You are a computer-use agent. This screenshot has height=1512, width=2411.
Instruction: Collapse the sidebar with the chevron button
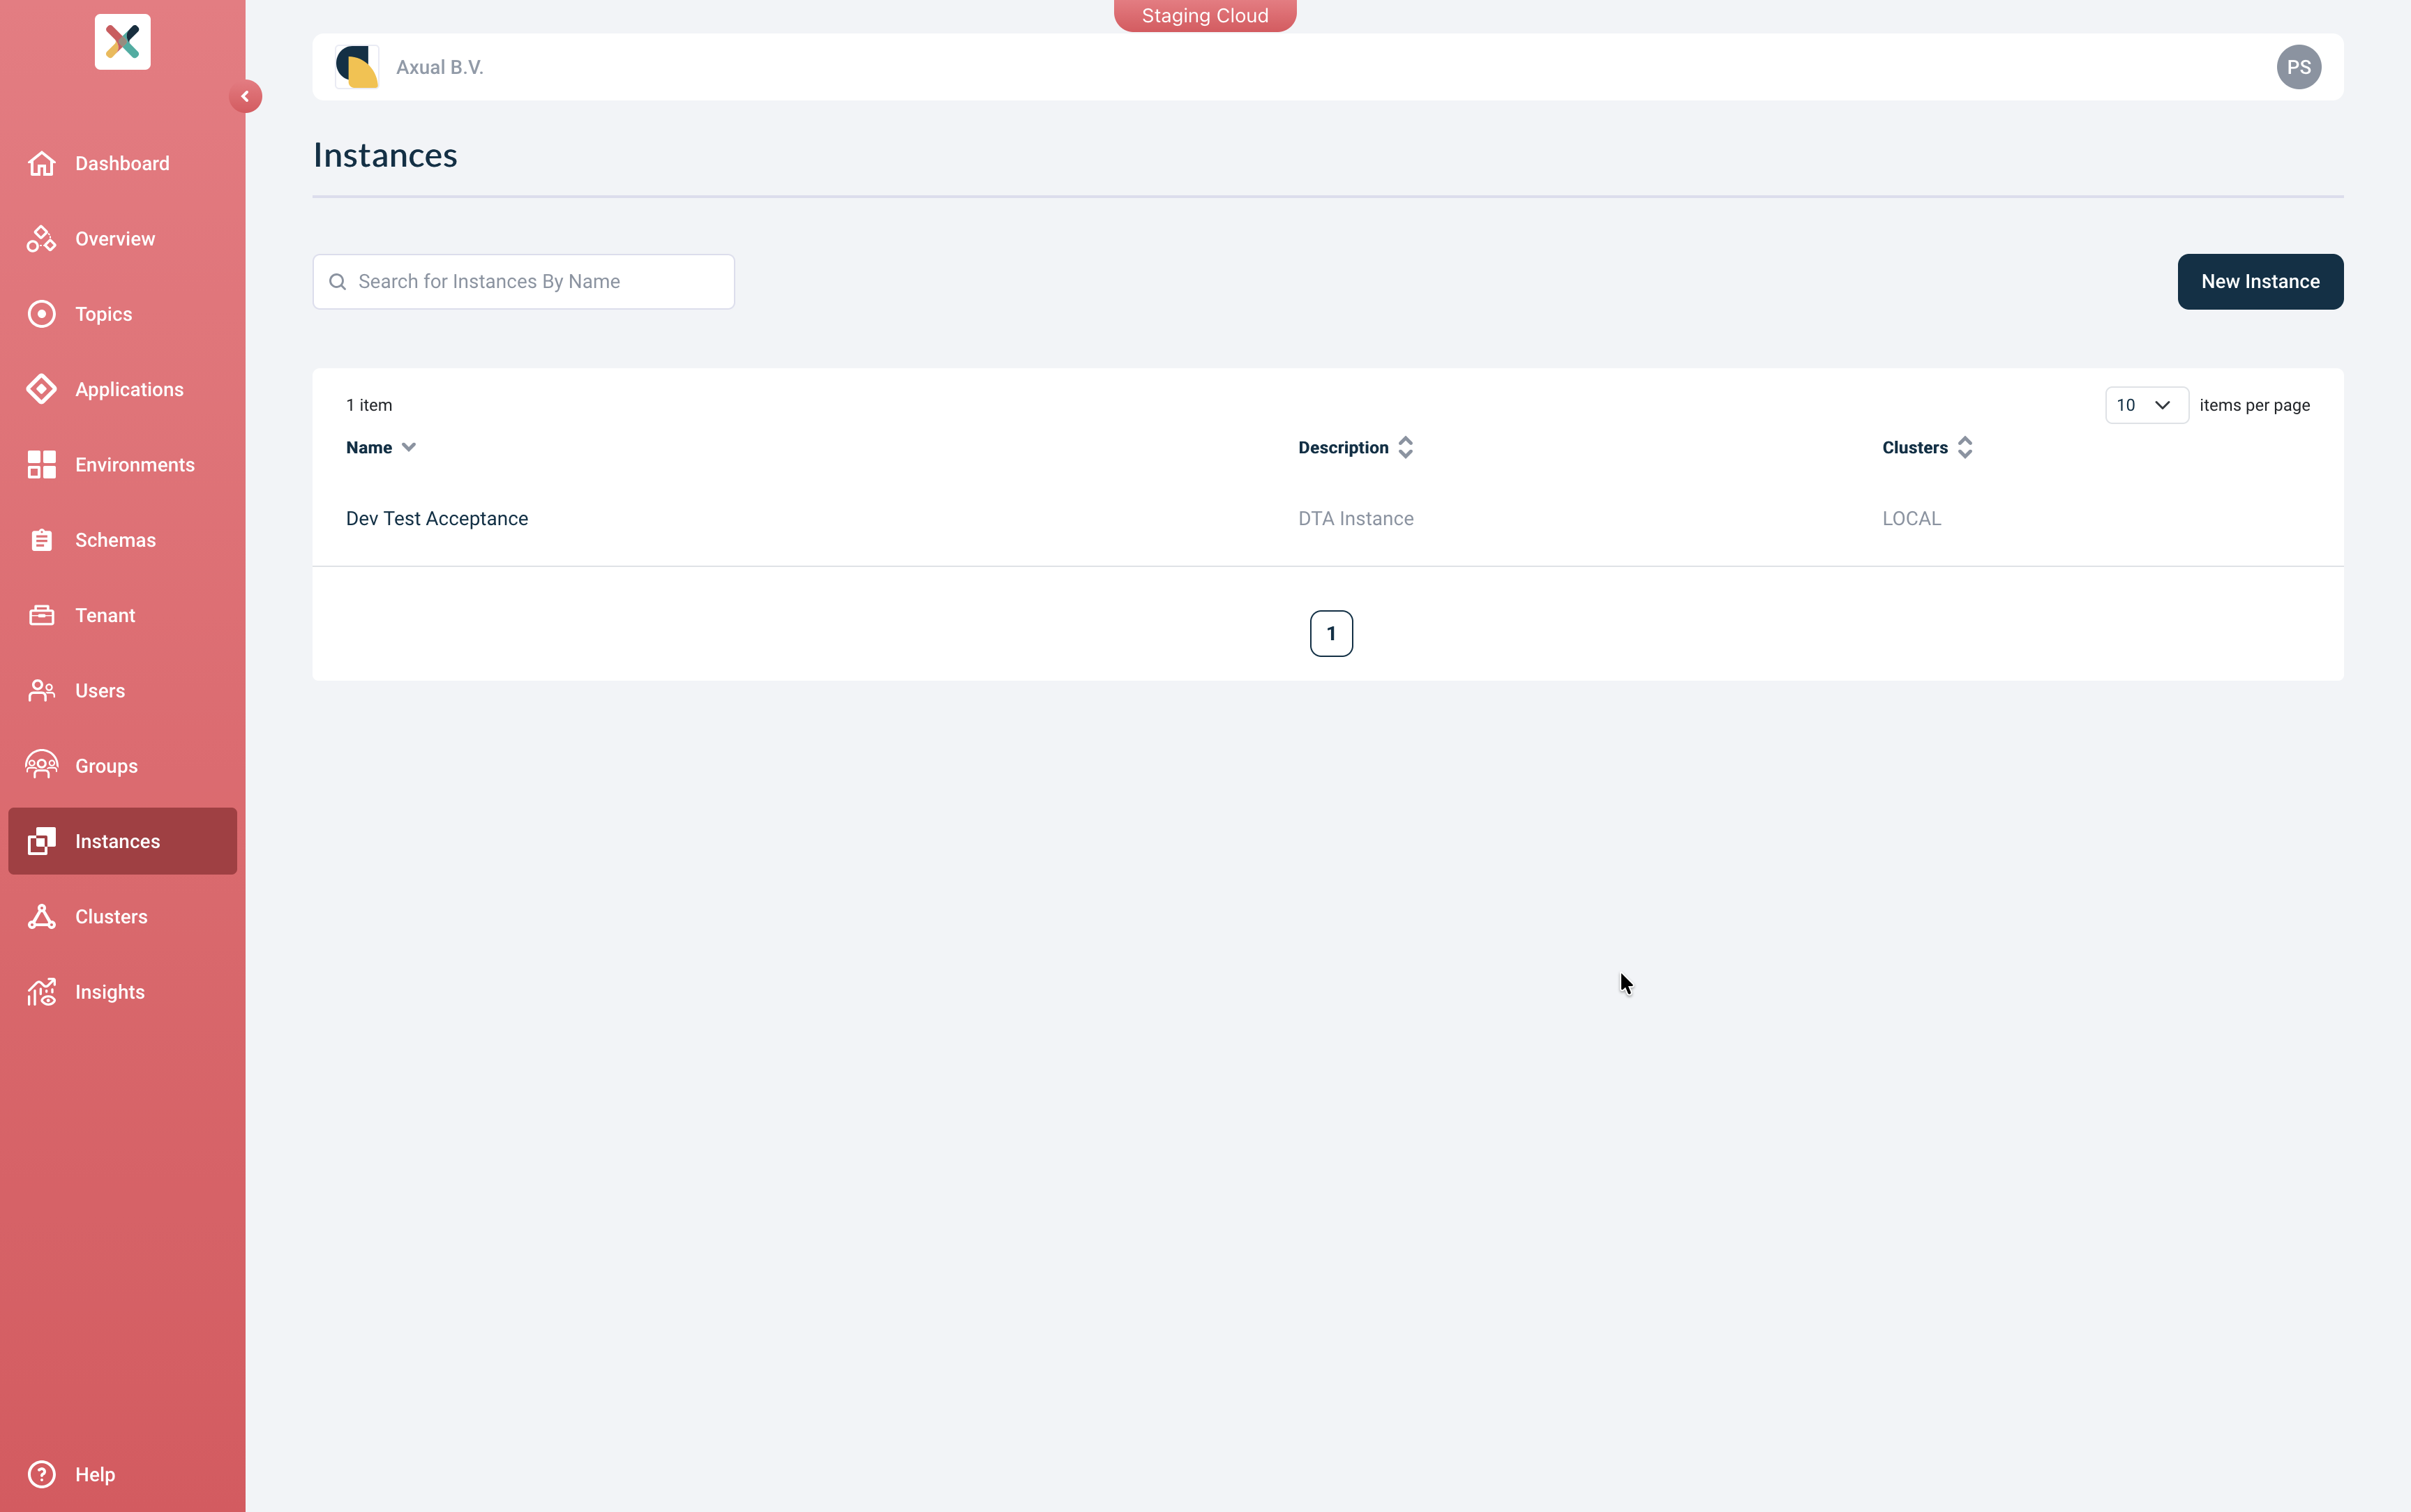pos(246,96)
